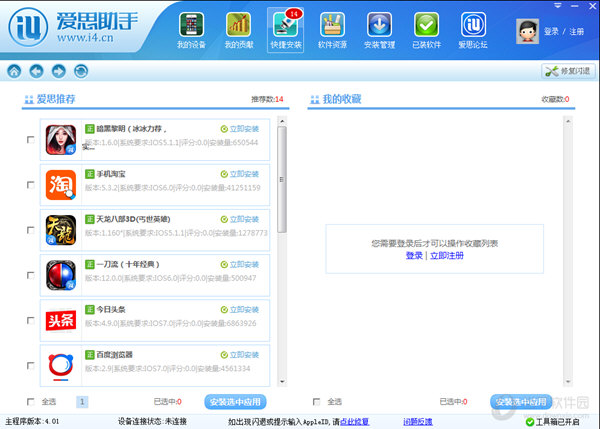The image size is (600, 429).
Task: Click the 设备连接状态:未连接 status text
Action: [152, 422]
